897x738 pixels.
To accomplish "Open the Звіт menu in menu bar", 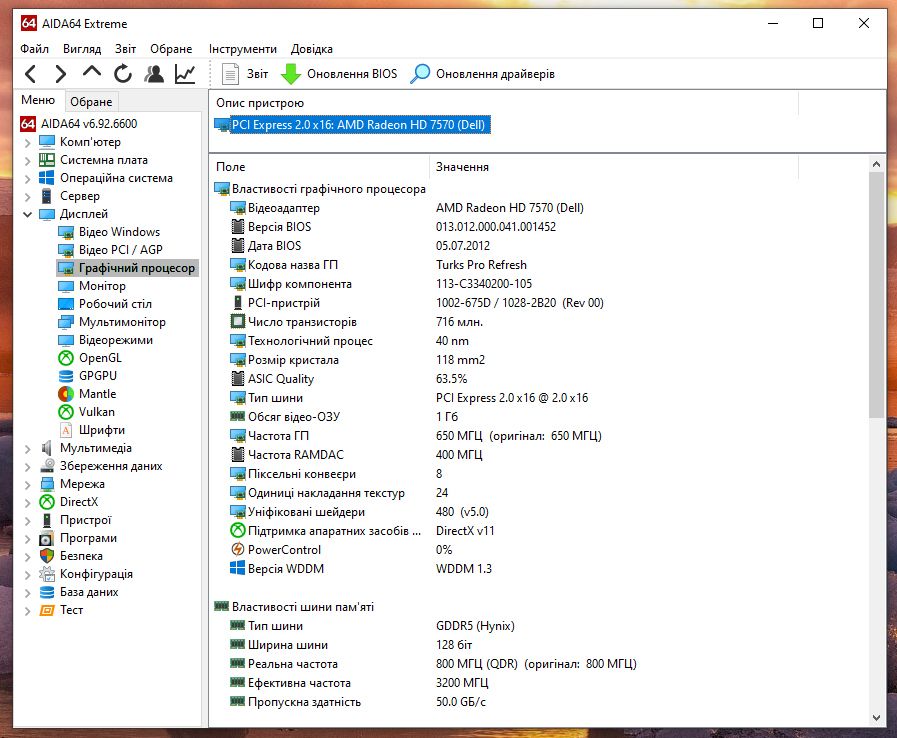I will pos(125,49).
